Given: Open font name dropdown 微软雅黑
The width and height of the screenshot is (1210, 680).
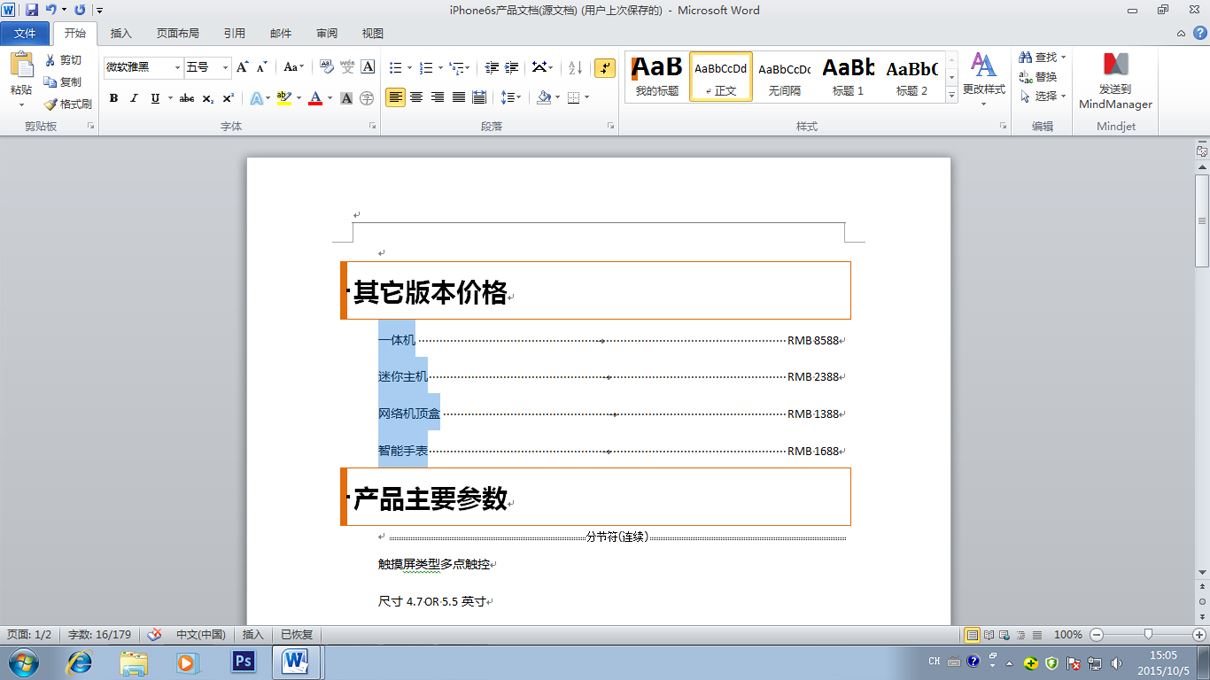Looking at the screenshot, I should point(178,67).
